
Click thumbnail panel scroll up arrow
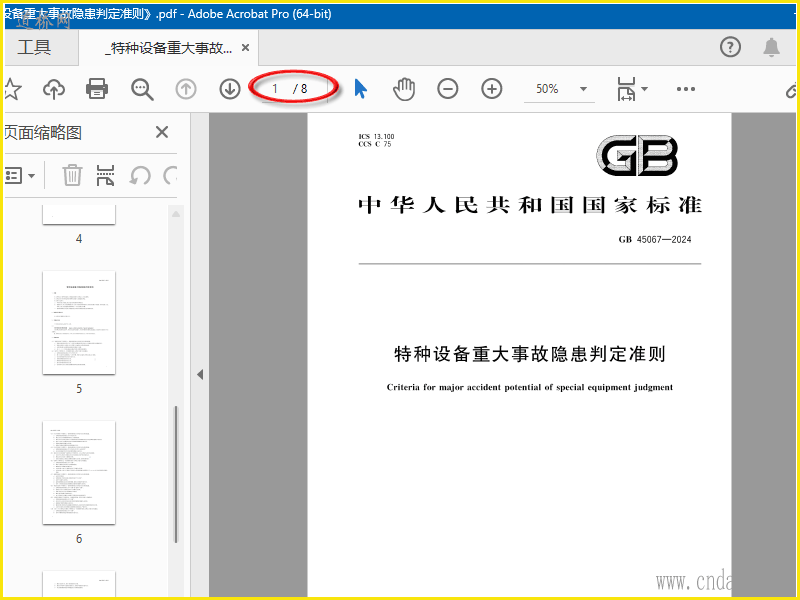pyautogui.click(x=176, y=214)
